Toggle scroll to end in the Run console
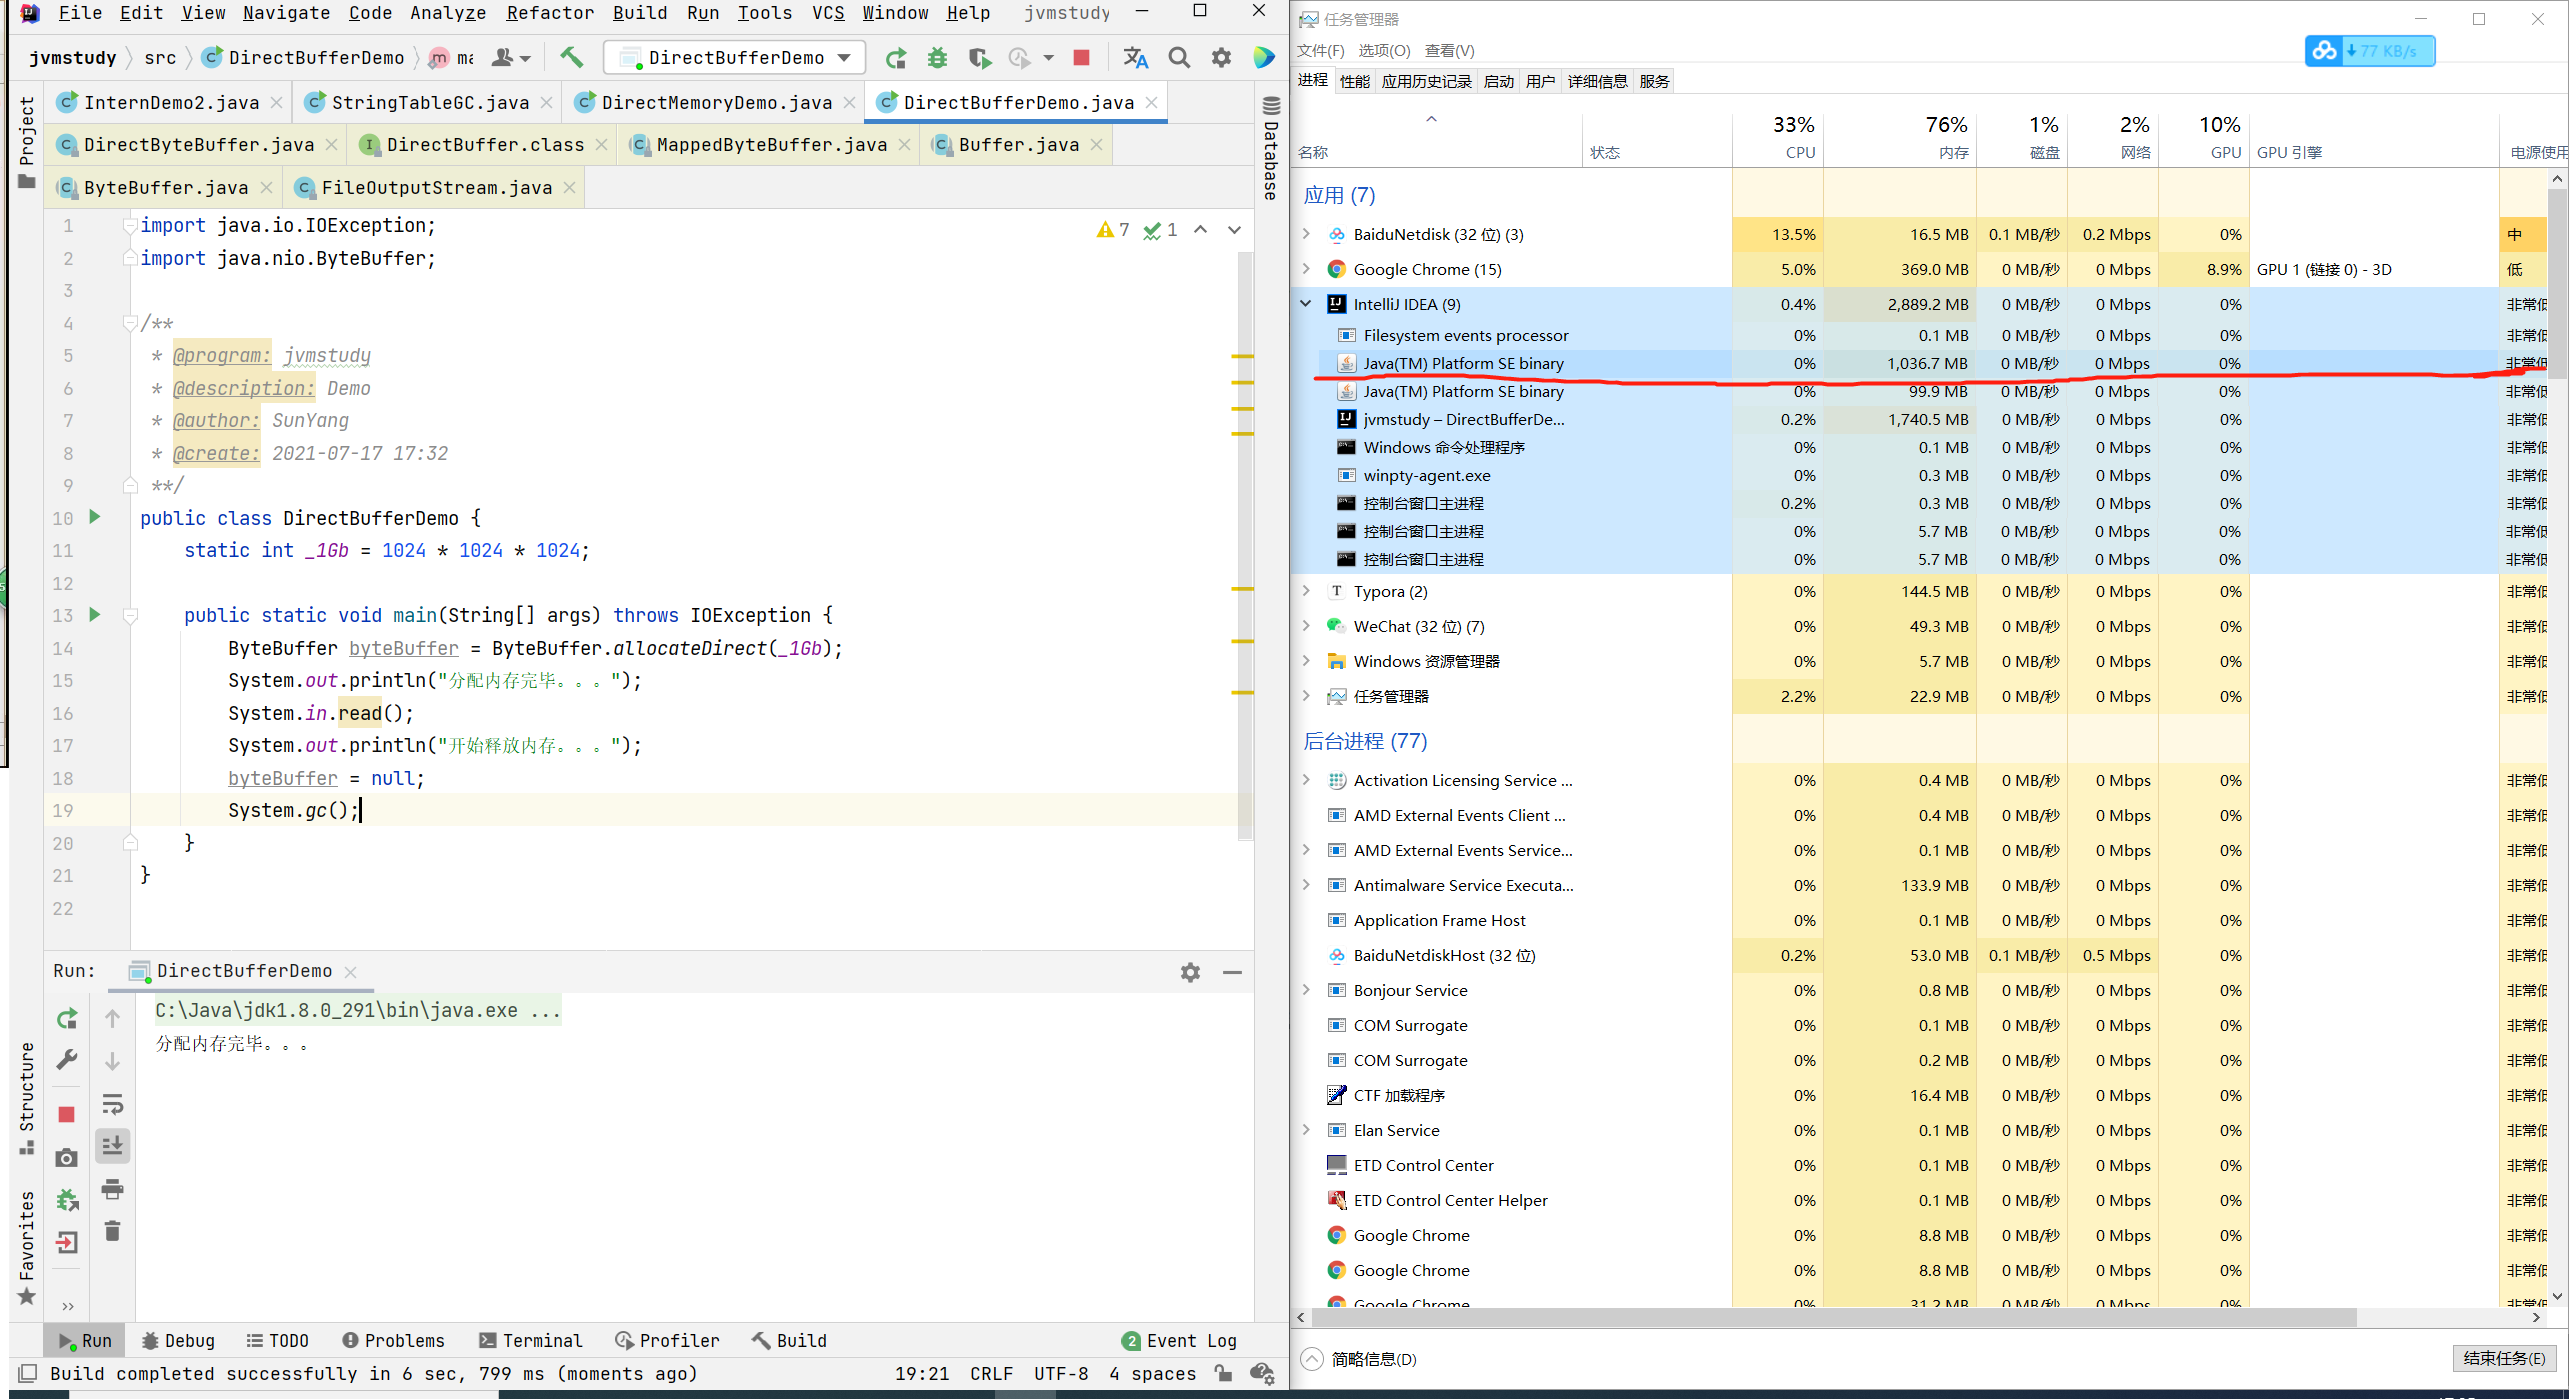 (113, 1146)
